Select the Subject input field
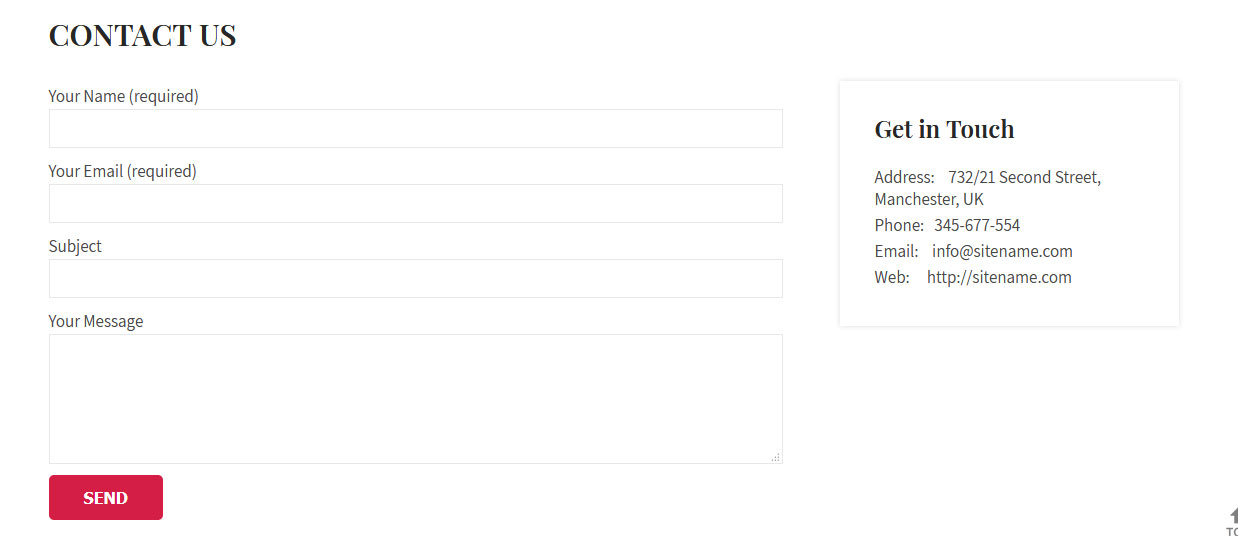 point(415,279)
